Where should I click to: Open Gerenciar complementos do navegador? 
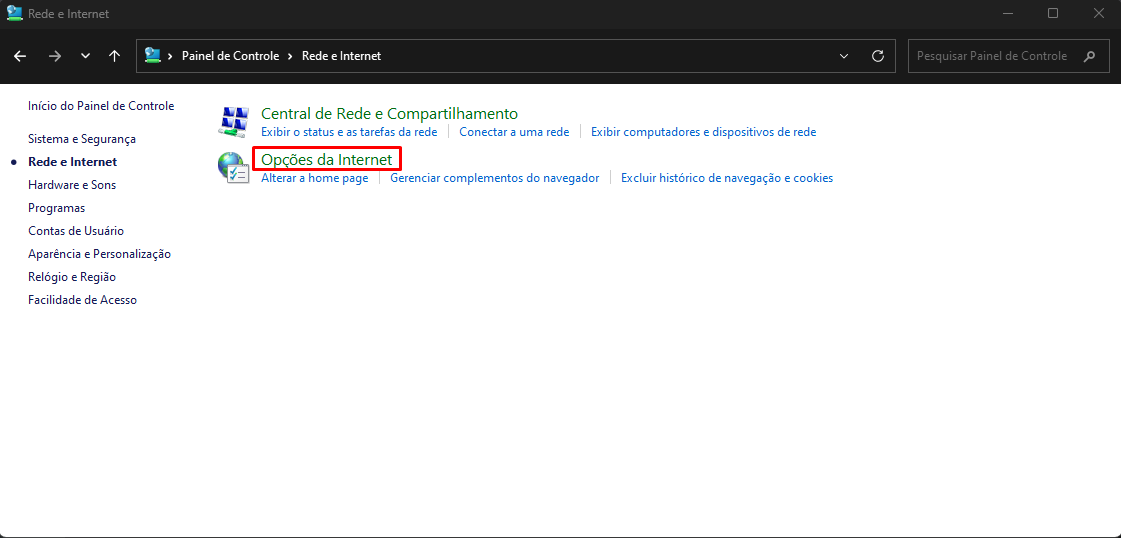(x=494, y=178)
